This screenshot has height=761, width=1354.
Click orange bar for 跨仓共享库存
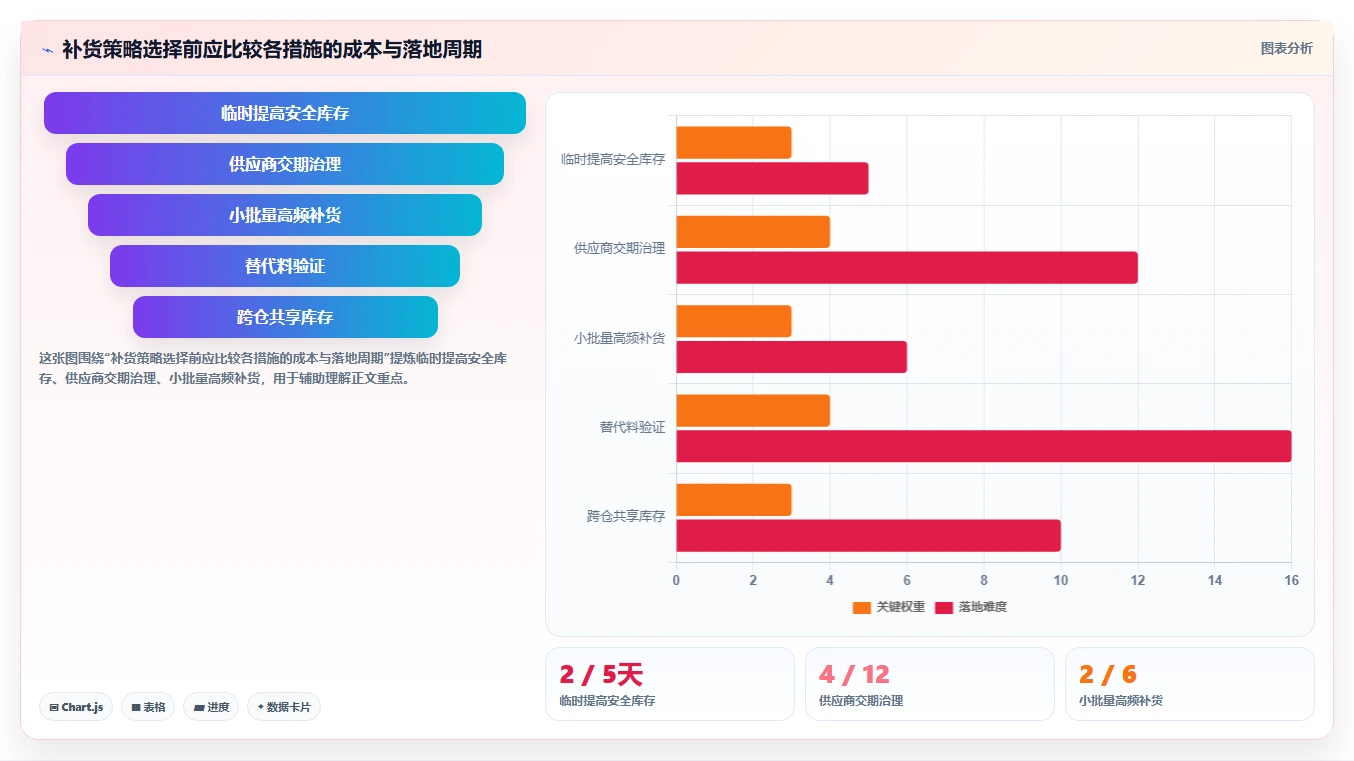(734, 500)
